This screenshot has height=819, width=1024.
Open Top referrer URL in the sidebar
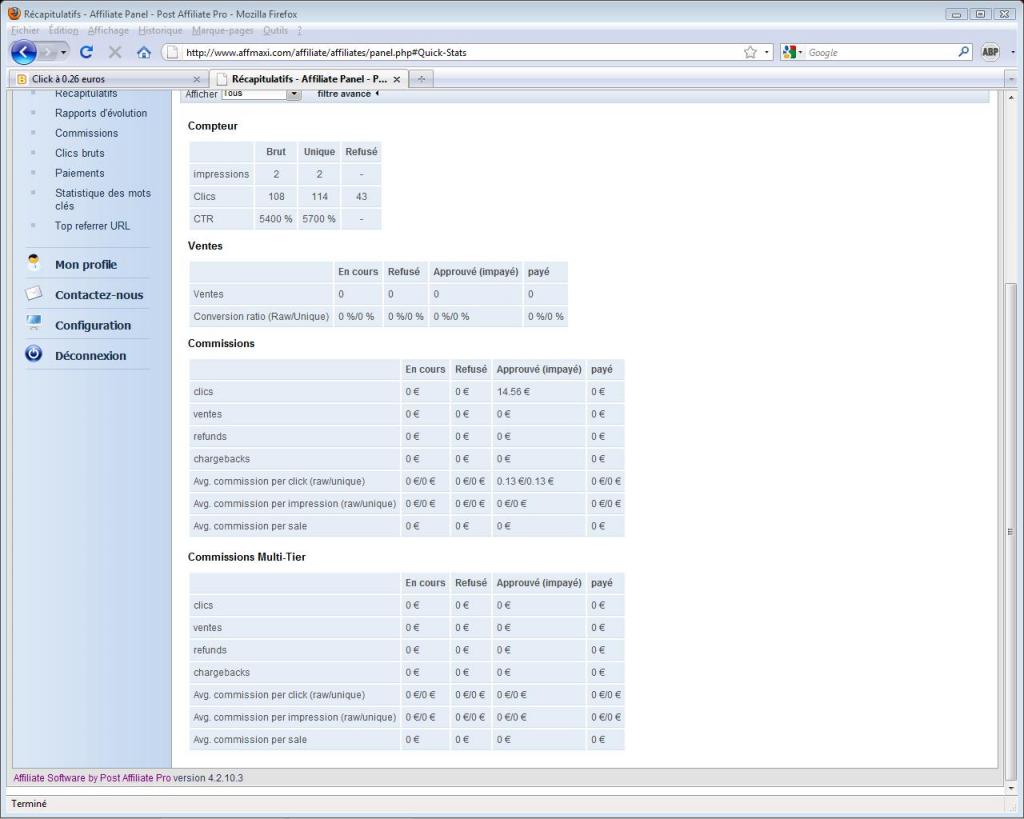(93, 226)
